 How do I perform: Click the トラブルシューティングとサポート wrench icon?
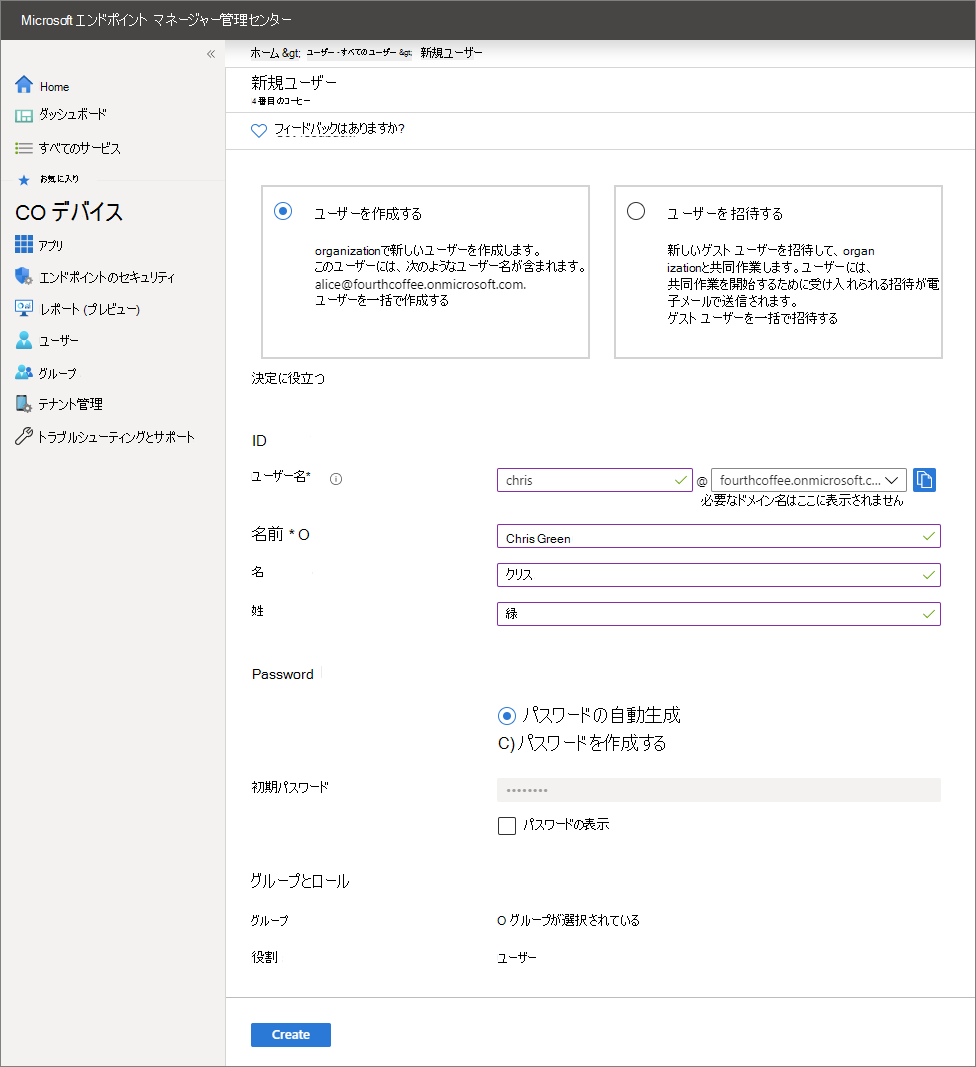click(x=24, y=436)
